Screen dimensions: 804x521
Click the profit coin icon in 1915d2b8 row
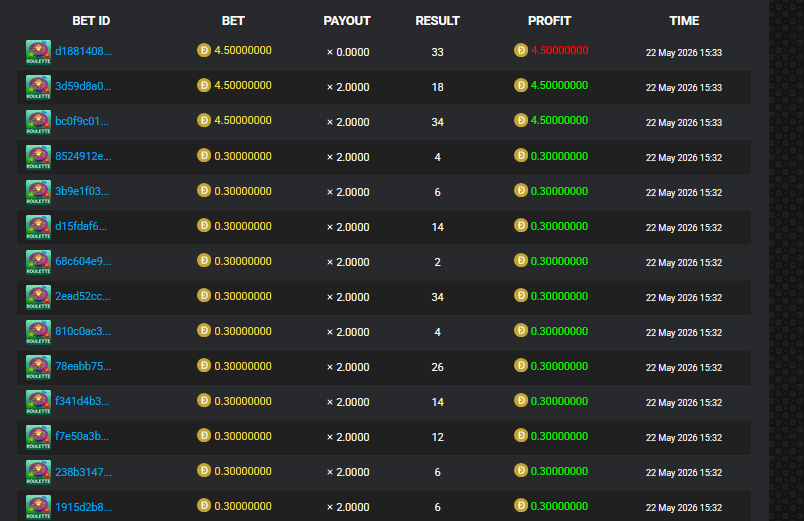pyautogui.click(x=521, y=505)
